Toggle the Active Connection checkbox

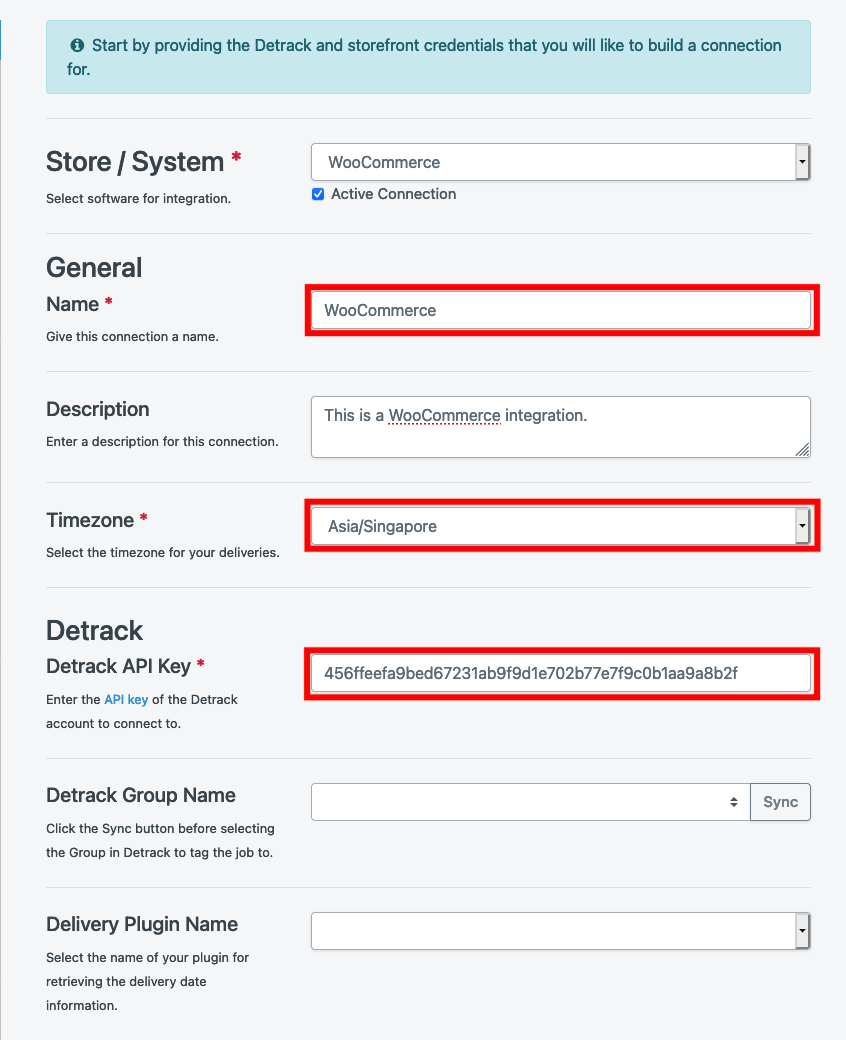tap(318, 194)
